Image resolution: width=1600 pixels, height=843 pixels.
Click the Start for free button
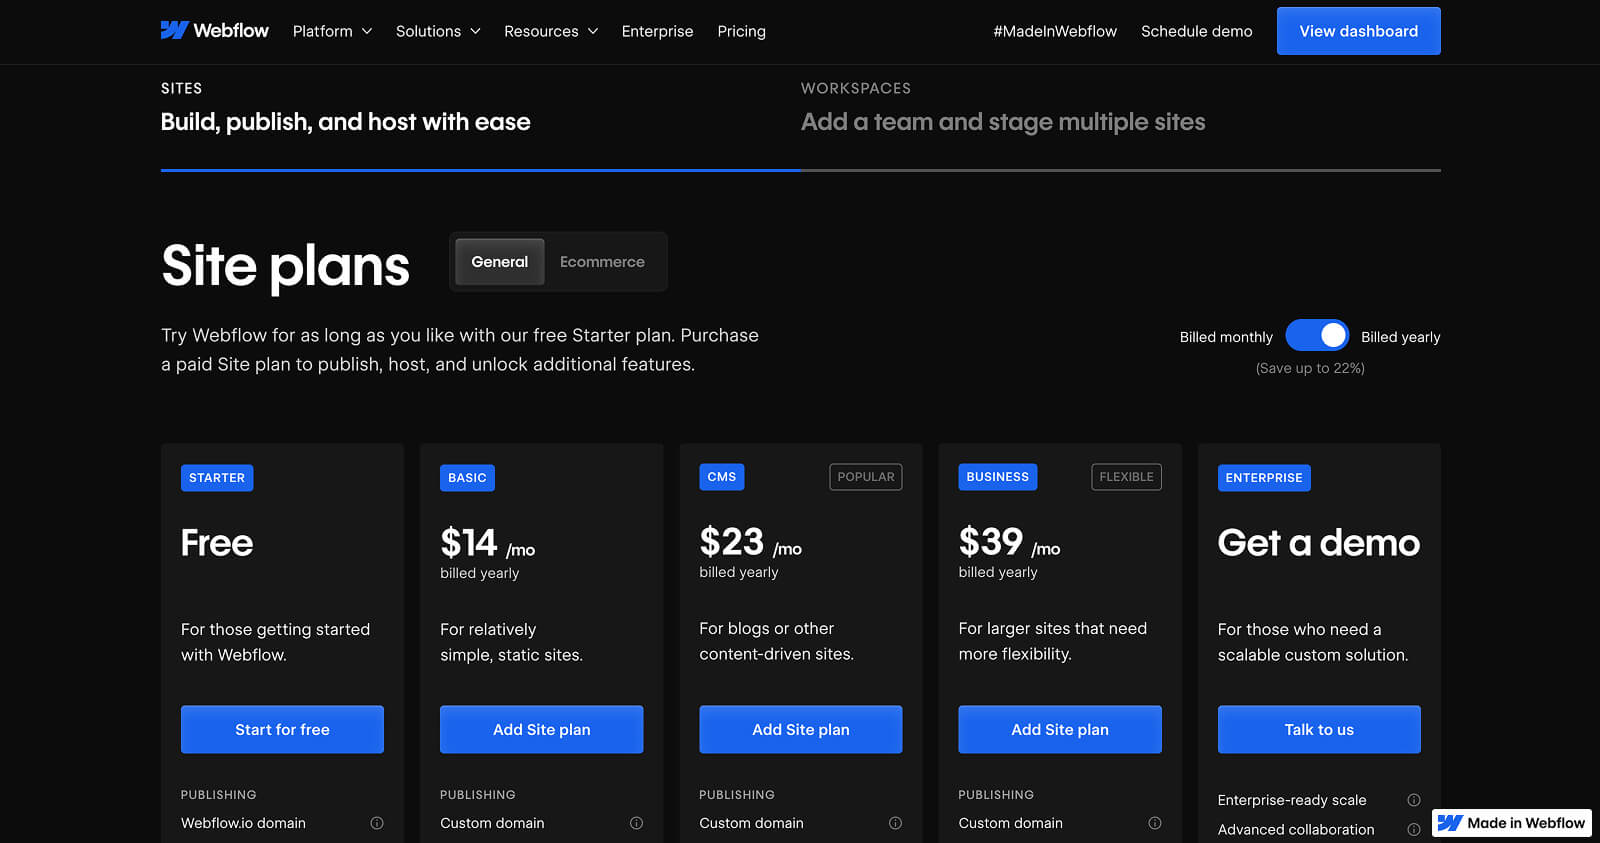tap(282, 729)
